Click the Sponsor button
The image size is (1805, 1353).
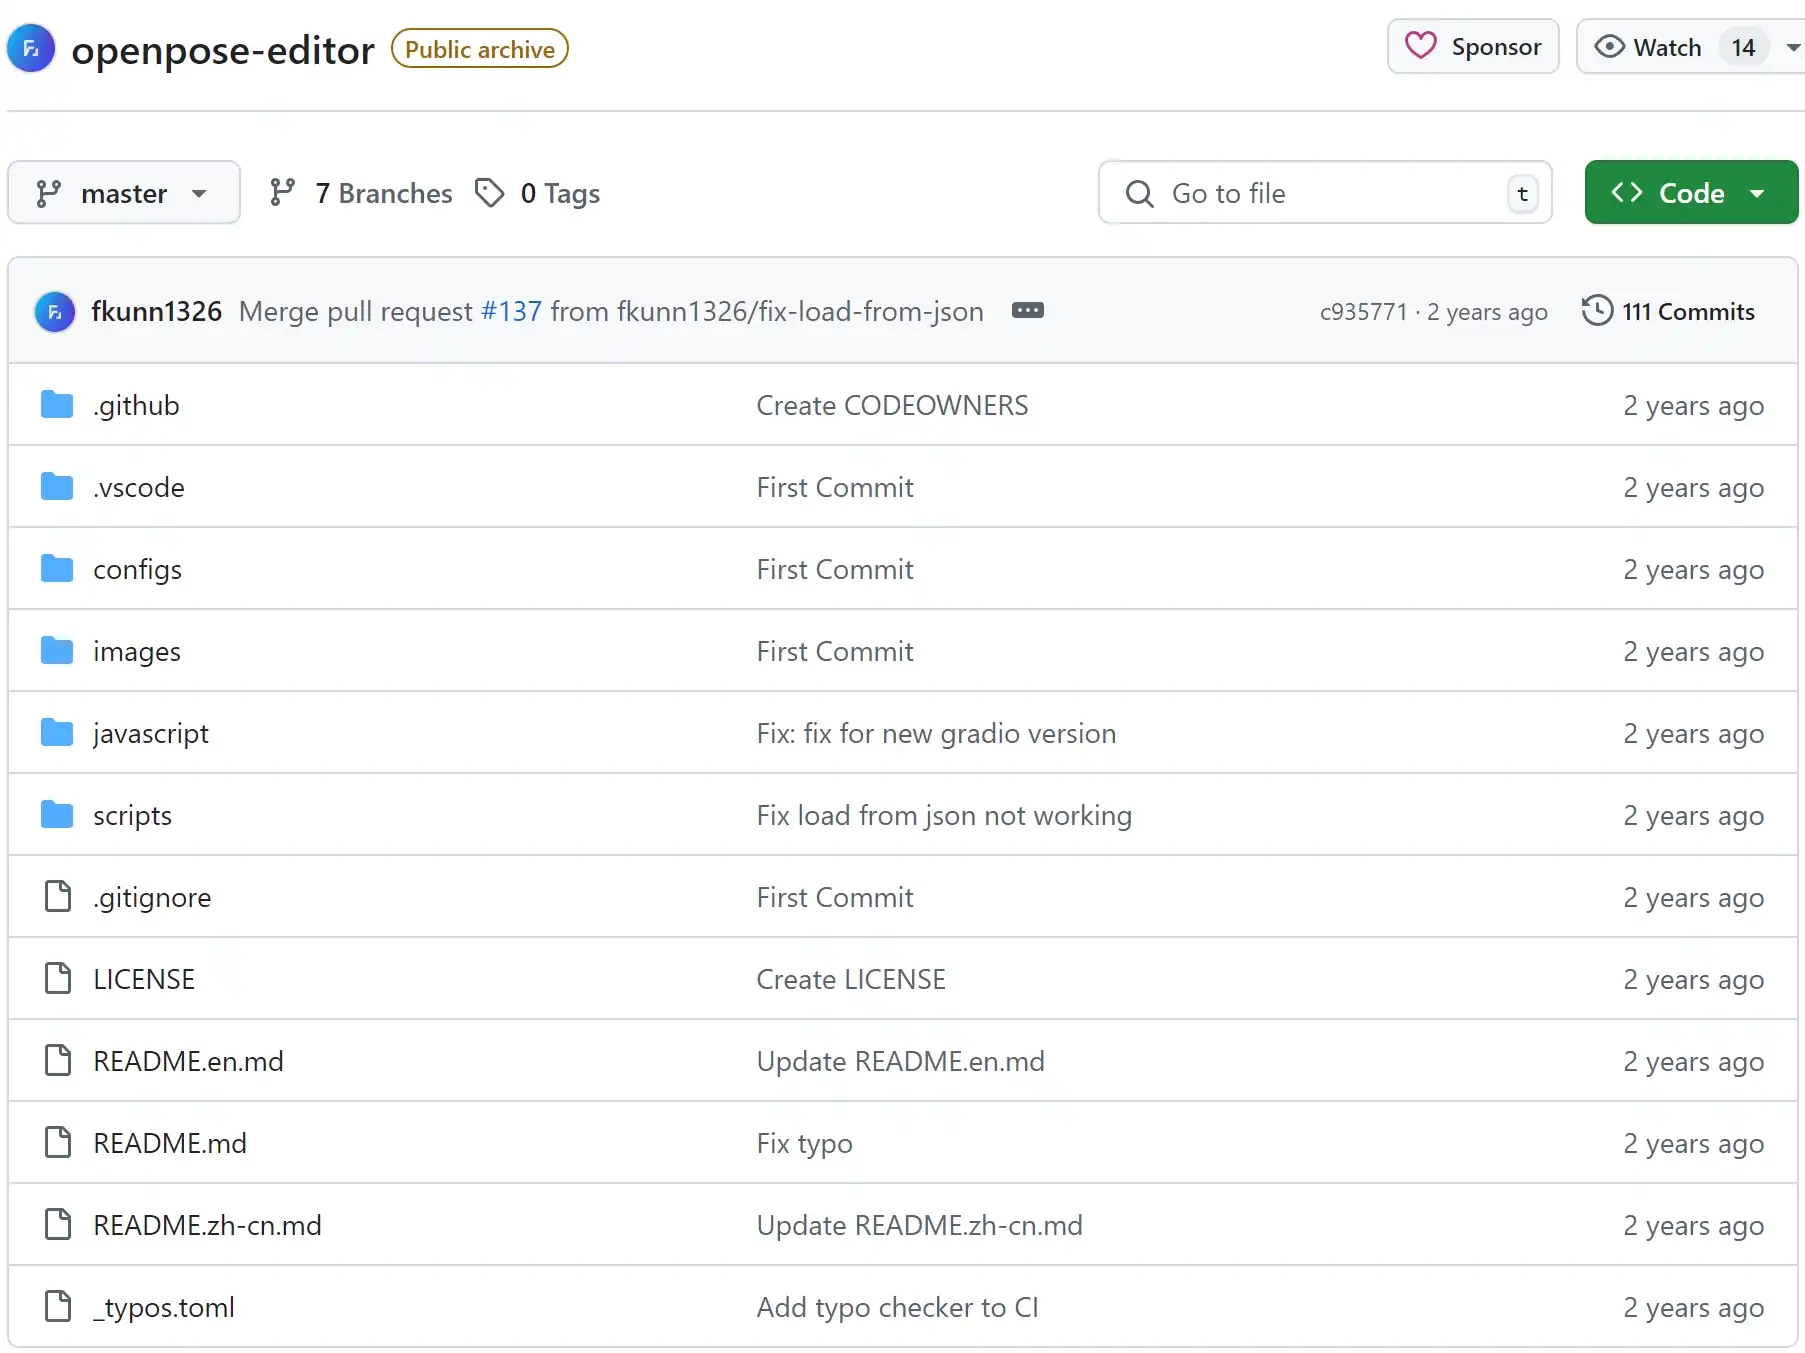pos(1473,46)
